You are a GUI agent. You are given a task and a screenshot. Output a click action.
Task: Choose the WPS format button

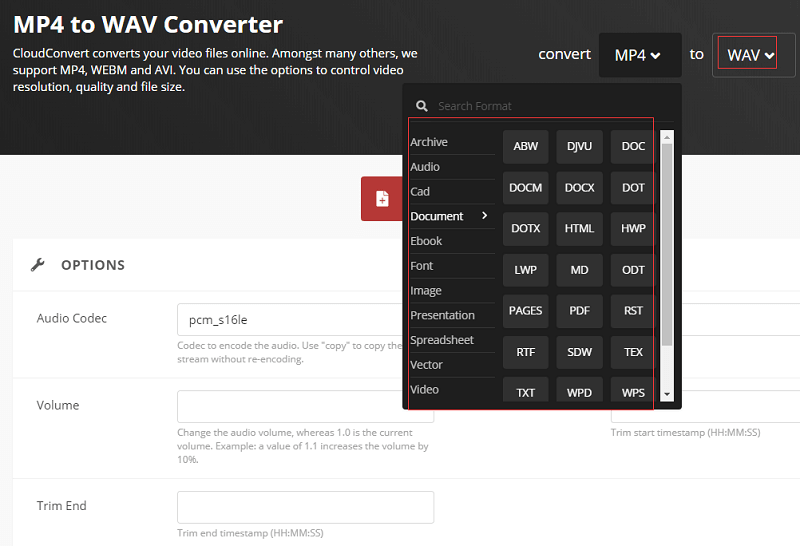click(x=632, y=390)
